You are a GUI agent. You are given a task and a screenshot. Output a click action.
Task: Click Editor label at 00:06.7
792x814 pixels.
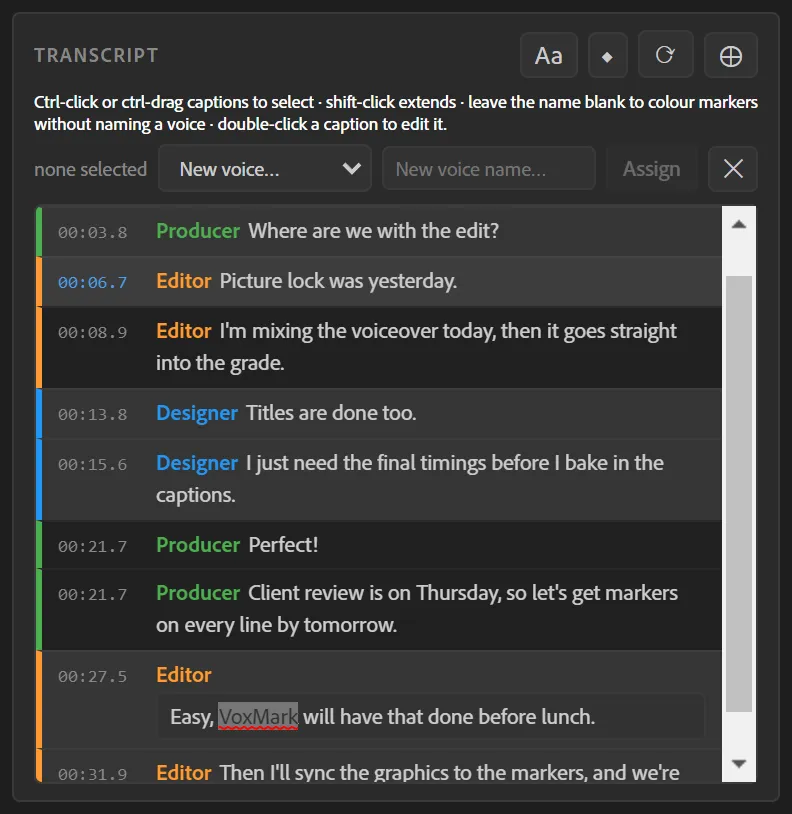[184, 281]
